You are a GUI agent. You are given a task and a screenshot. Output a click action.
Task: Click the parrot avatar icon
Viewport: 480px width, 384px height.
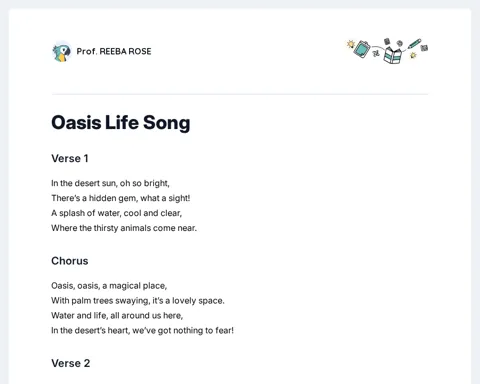coord(62,52)
